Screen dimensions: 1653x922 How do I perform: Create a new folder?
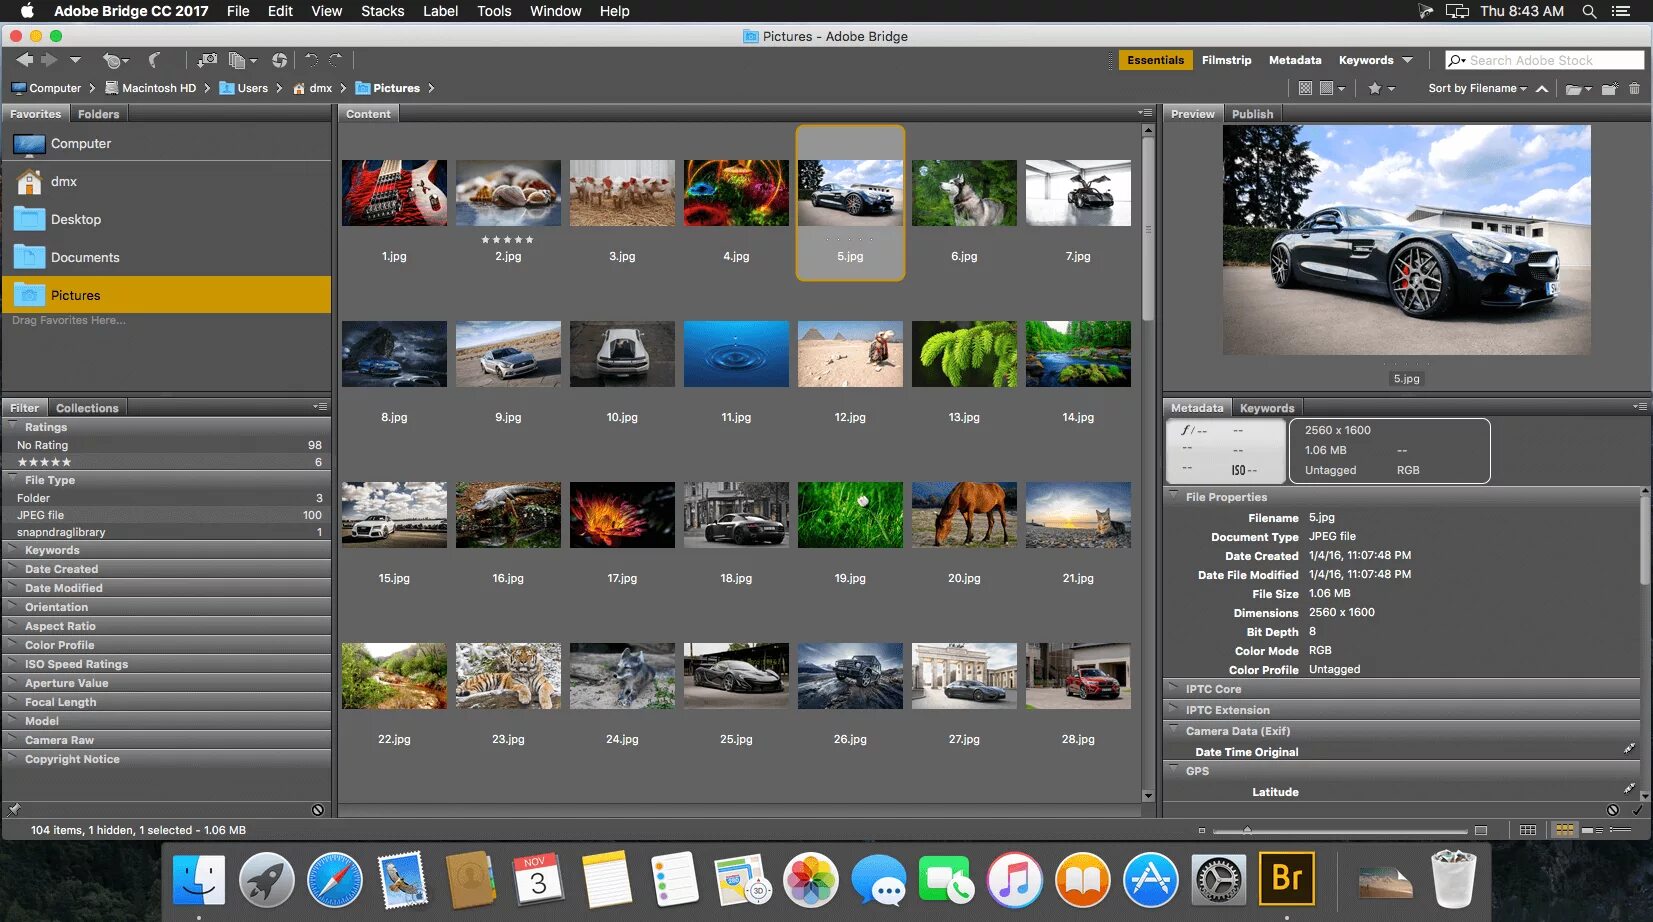click(x=1609, y=88)
